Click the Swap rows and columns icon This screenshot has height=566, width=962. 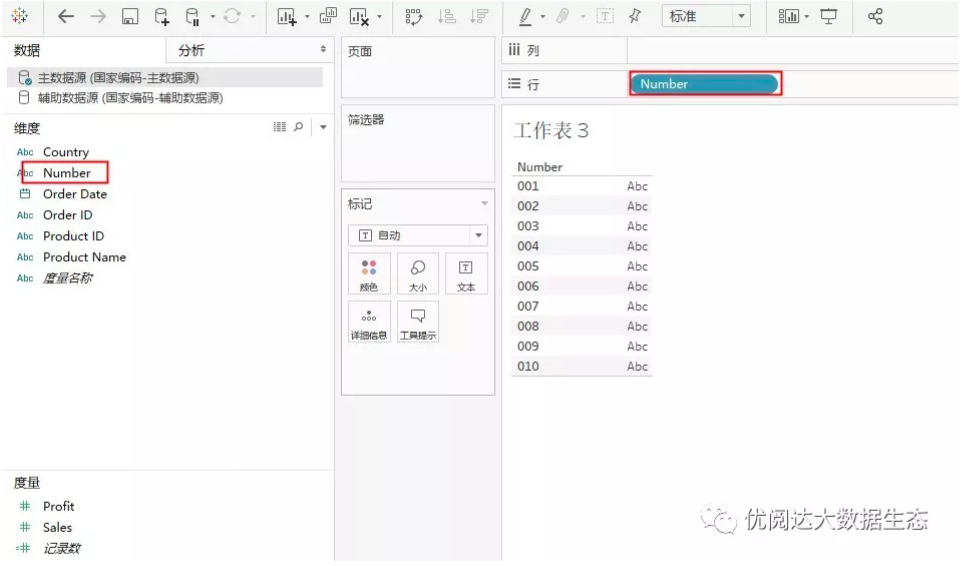[414, 17]
